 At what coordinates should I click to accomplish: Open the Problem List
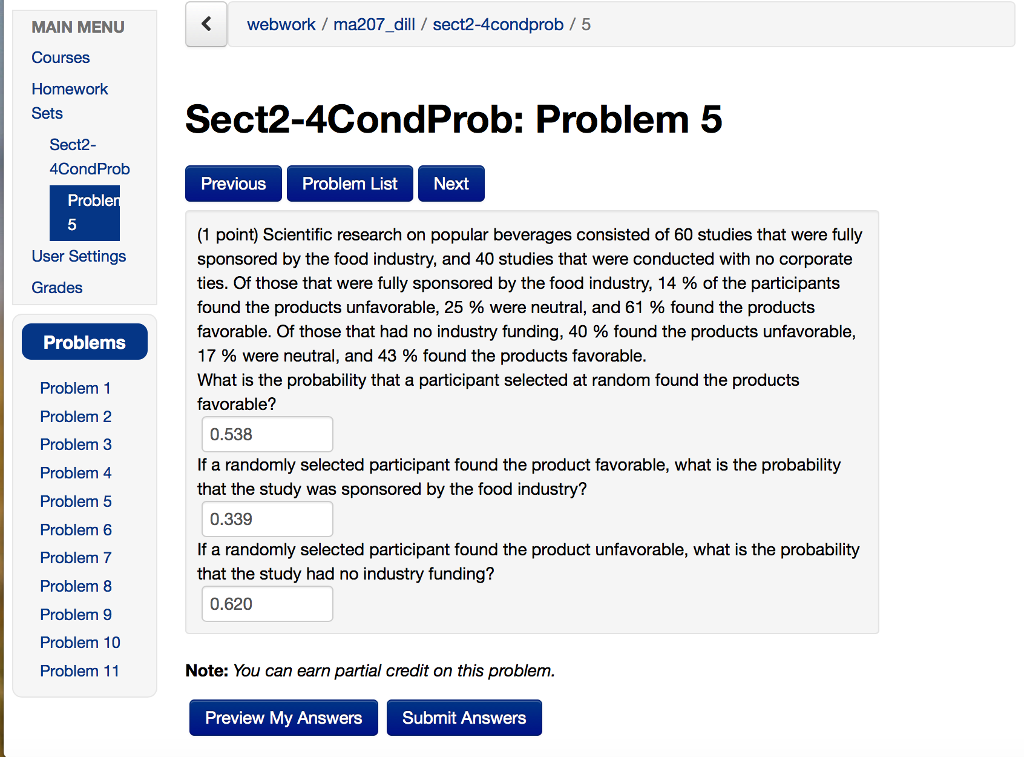click(349, 183)
